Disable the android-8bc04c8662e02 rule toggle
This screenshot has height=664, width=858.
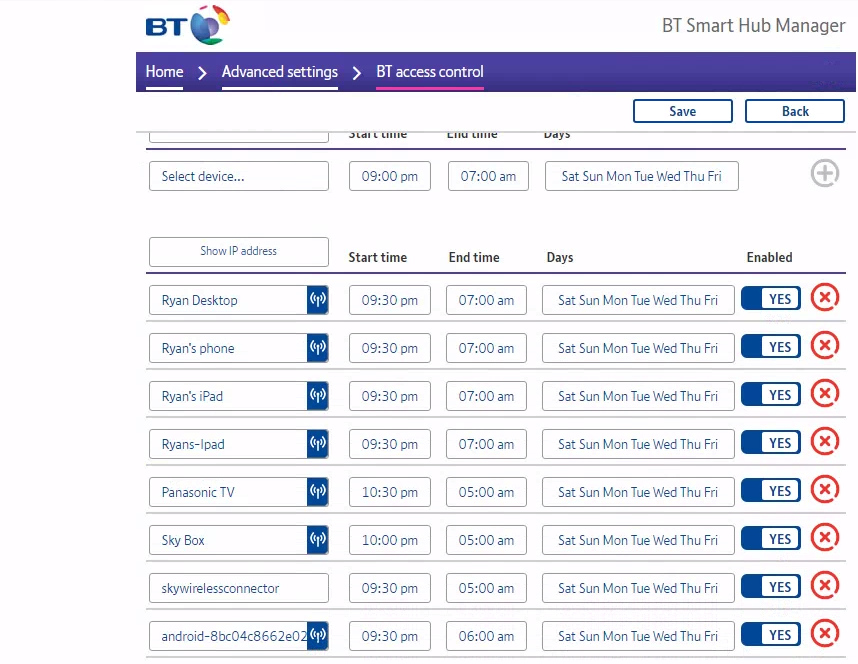[x=770, y=635]
